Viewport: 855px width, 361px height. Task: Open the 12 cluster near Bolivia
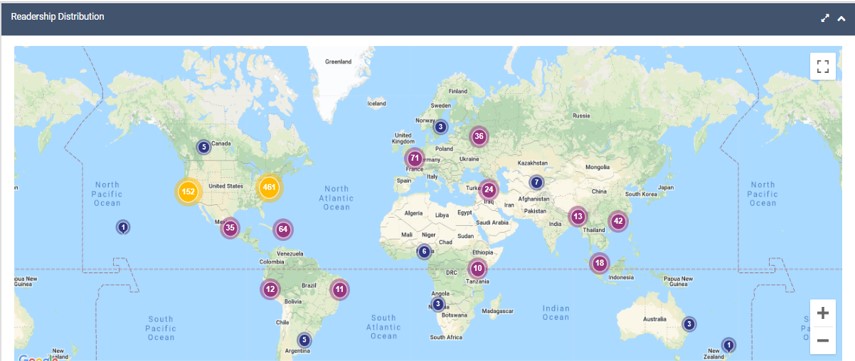coord(270,289)
